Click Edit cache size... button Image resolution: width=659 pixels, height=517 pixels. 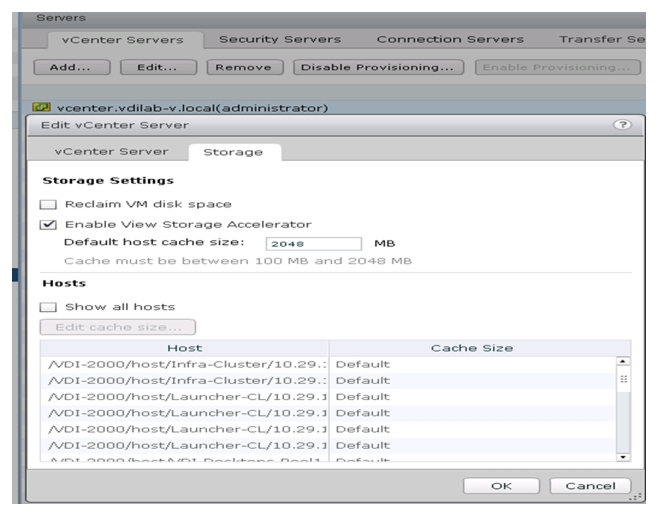(118, 327)
